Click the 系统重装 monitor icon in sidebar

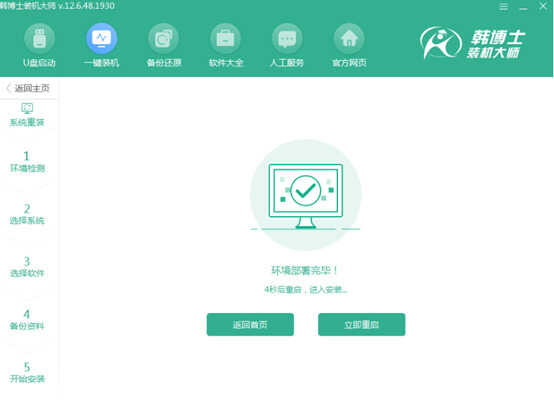tap(27, 108)
